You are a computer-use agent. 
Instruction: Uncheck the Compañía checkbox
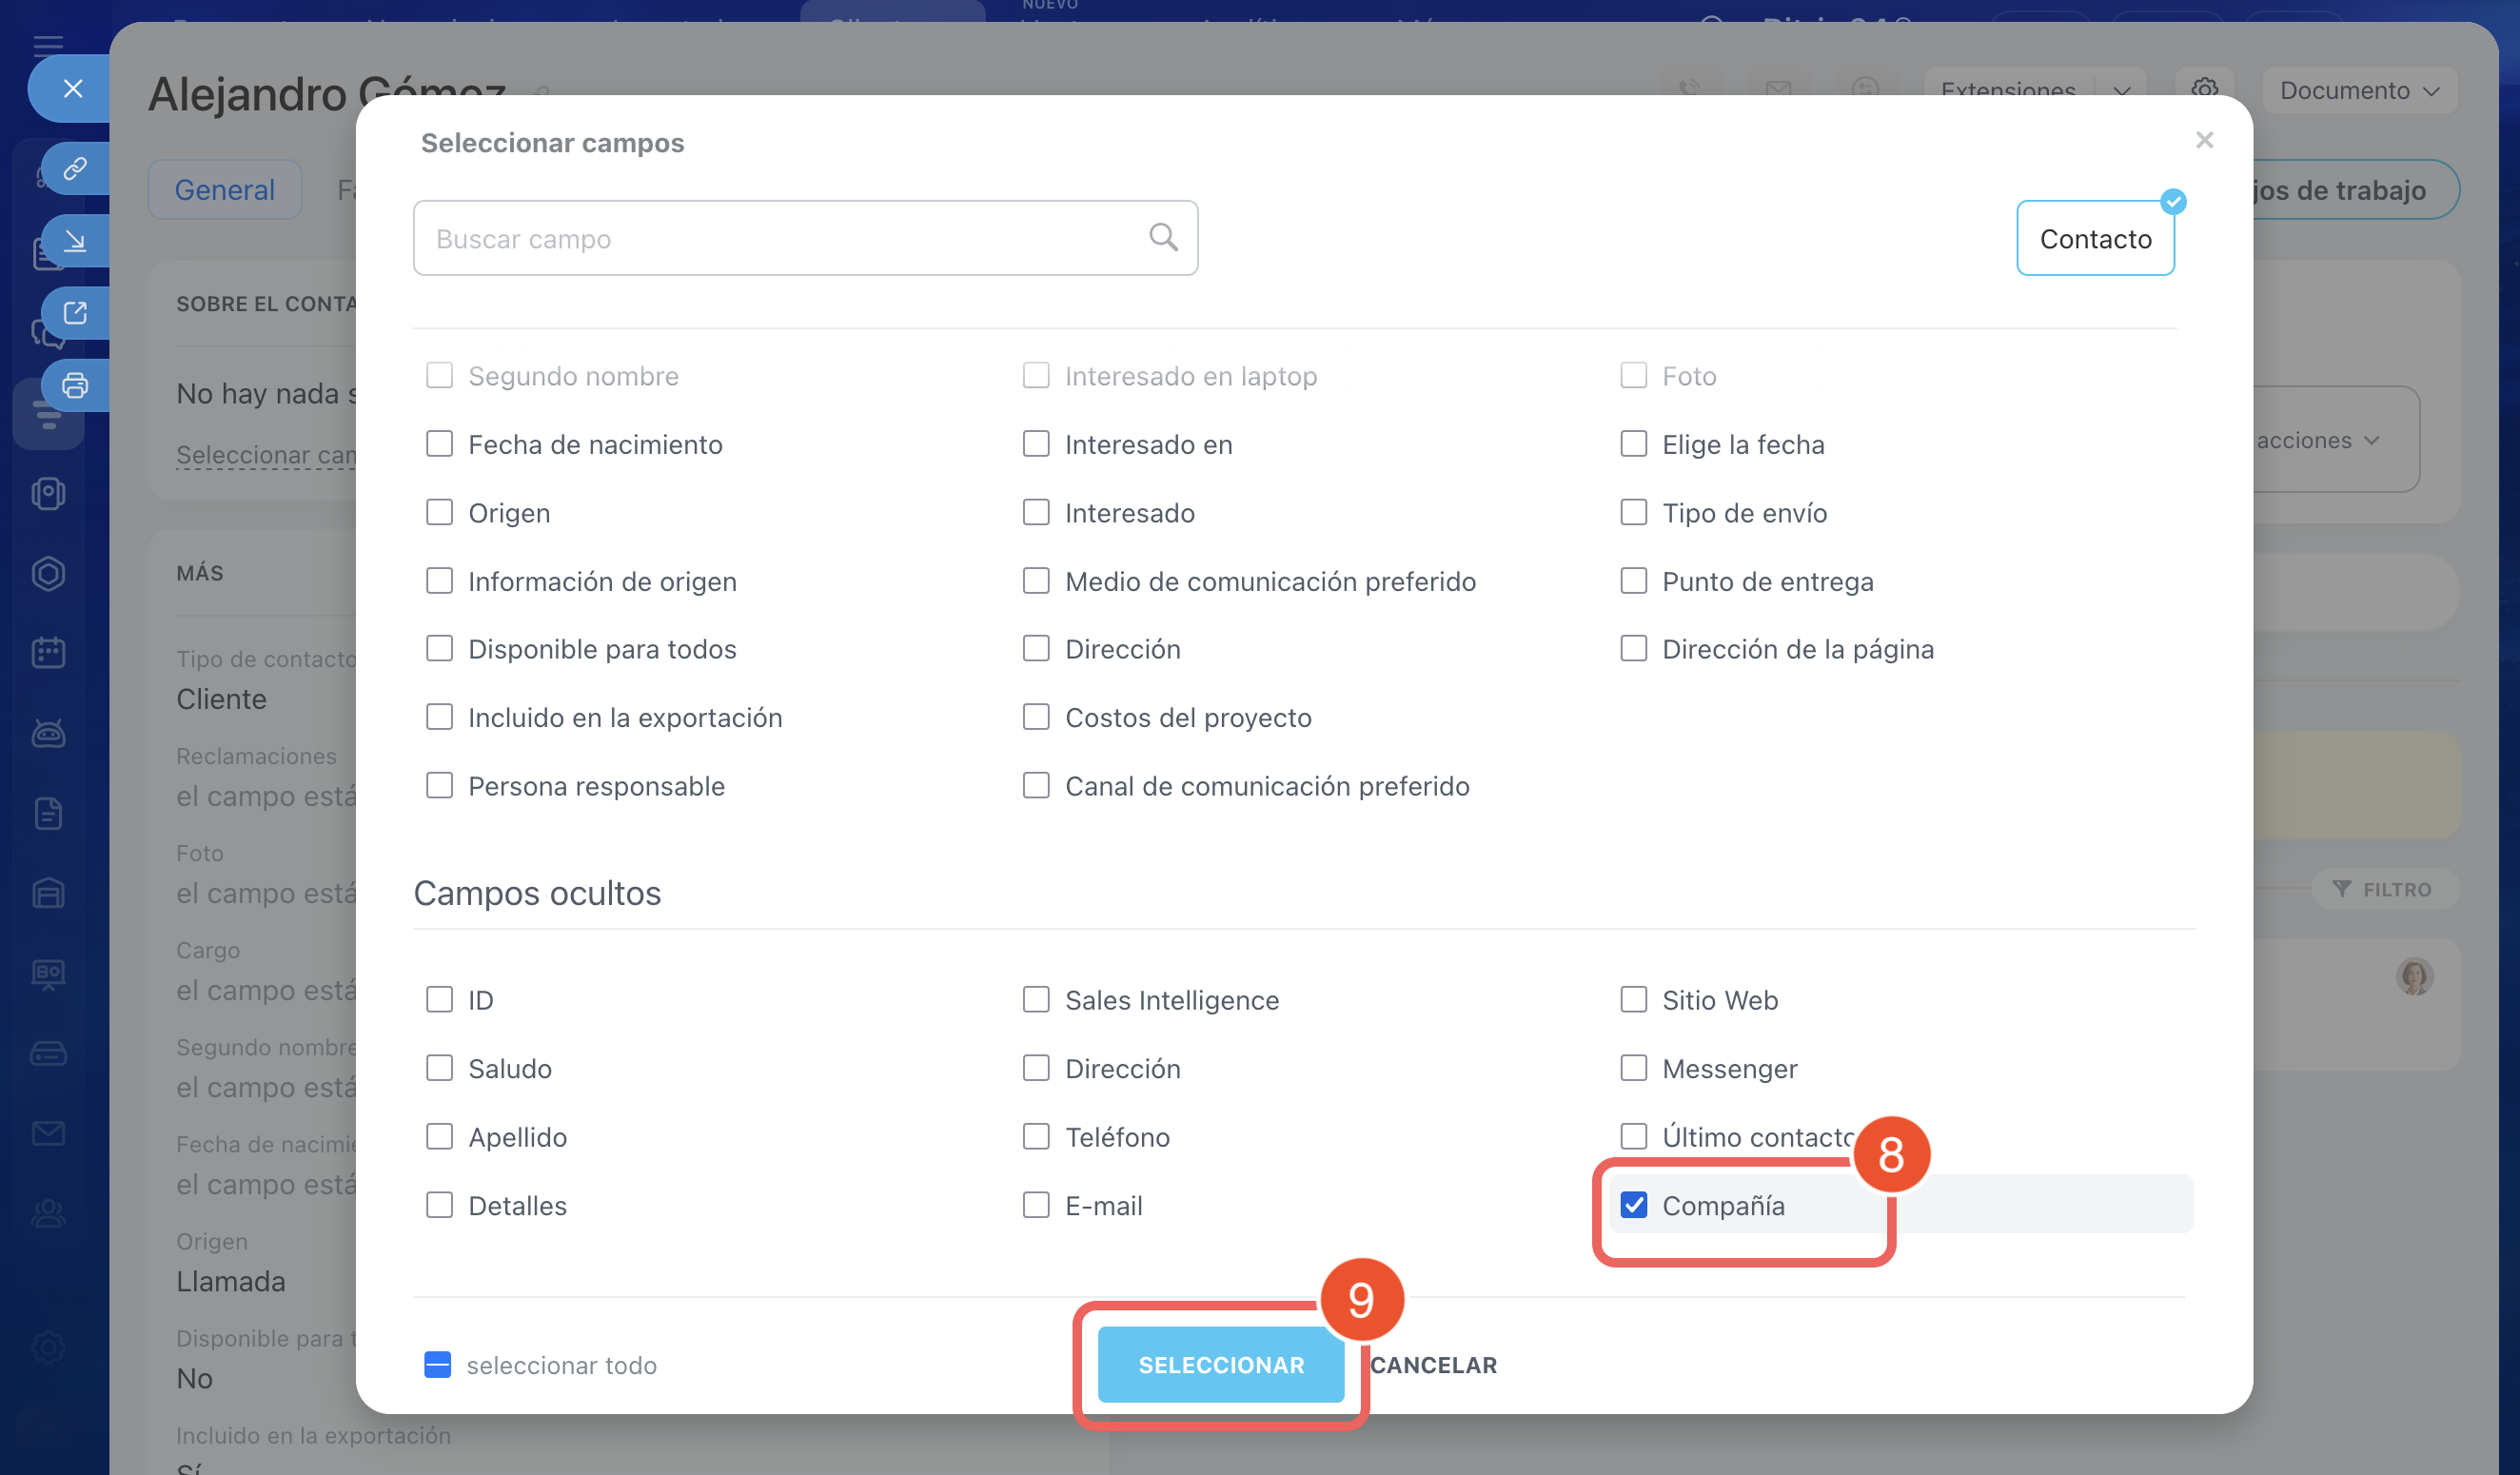coord(1633,1205)
